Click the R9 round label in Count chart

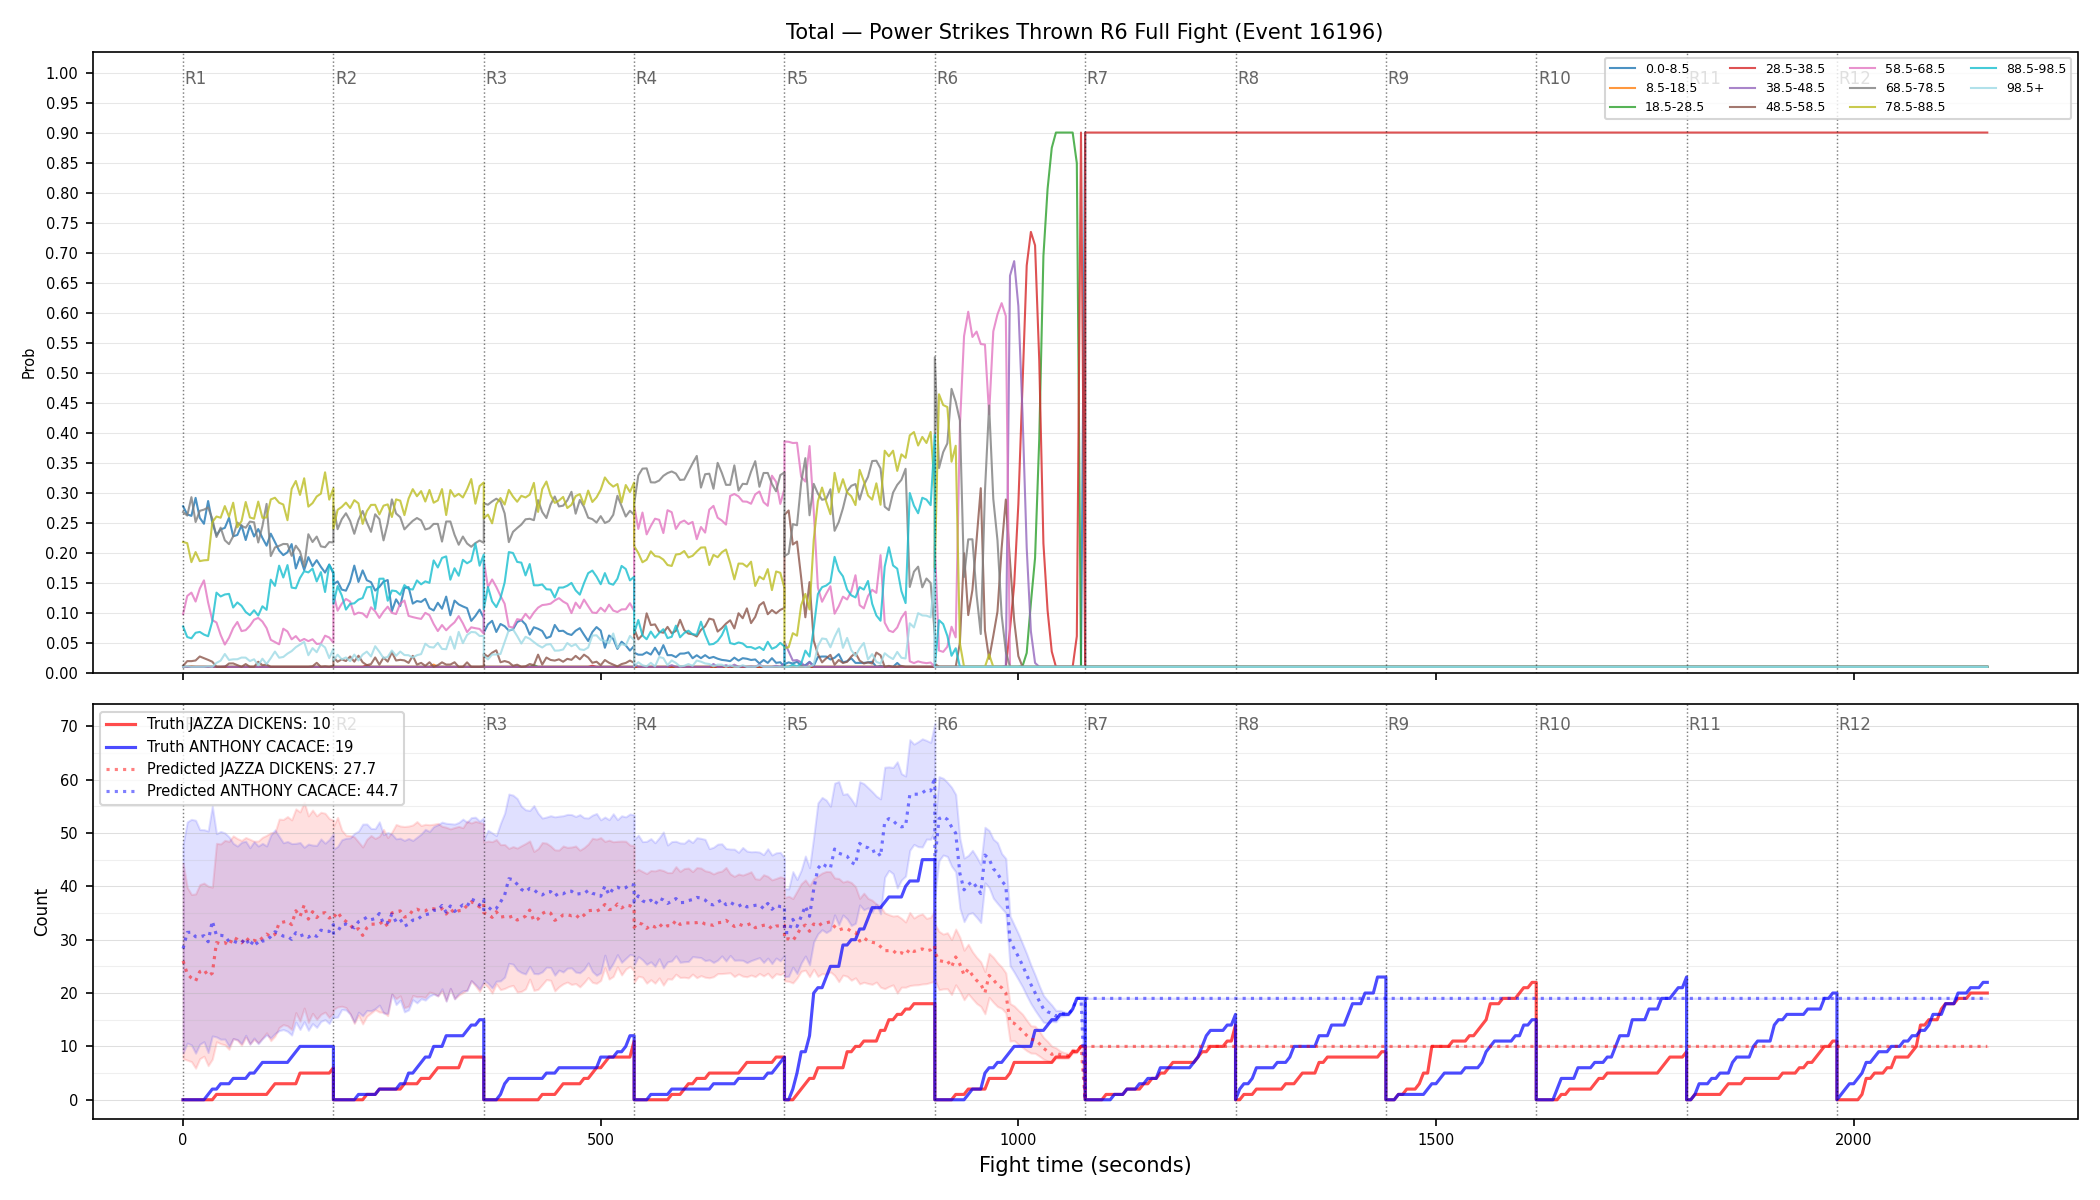[1398, 724]
